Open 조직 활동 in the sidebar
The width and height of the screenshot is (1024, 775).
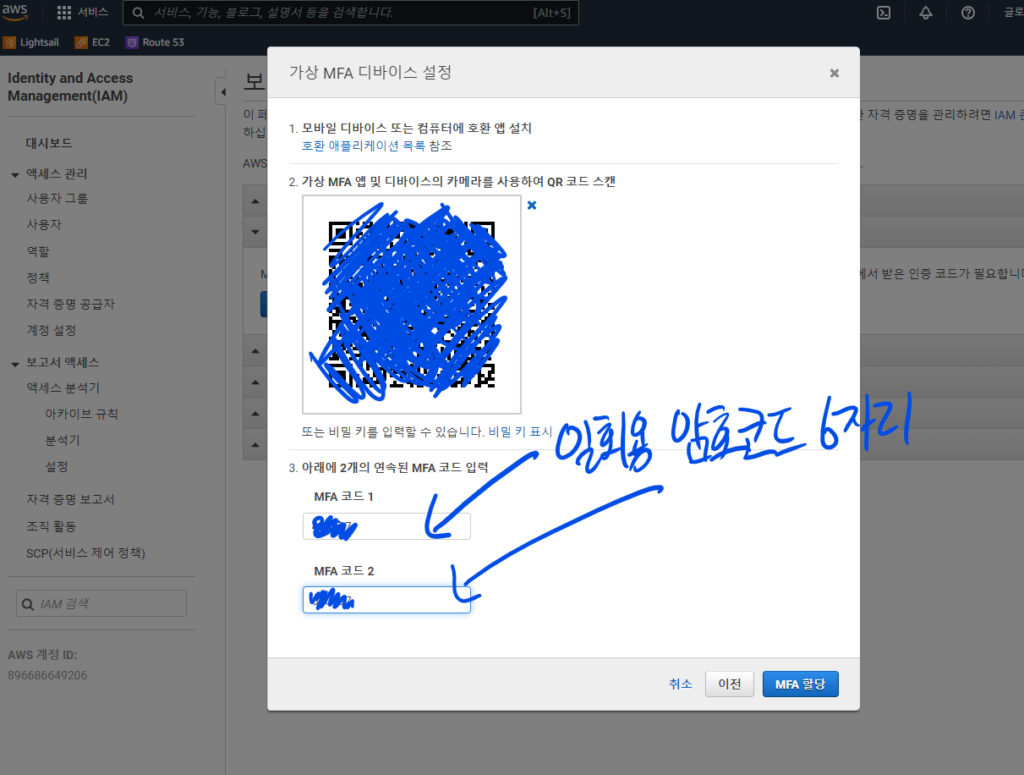pyautogui.click(x=51, y=526)
